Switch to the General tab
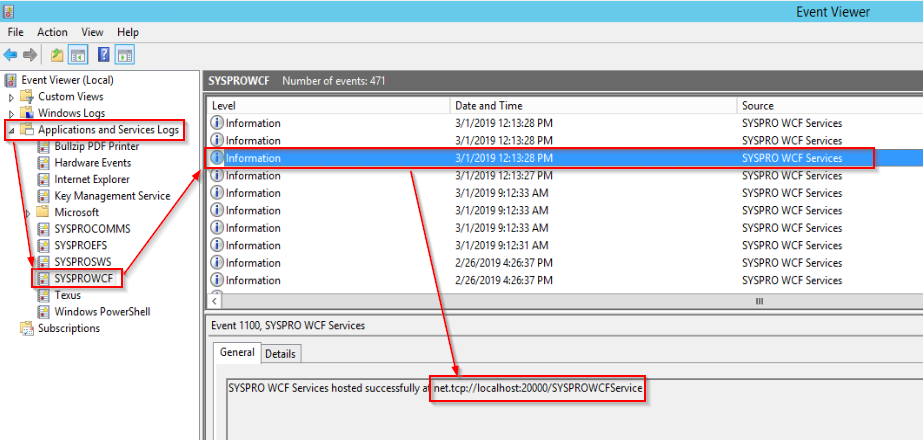The image size is (923, 440). (237, 352)
